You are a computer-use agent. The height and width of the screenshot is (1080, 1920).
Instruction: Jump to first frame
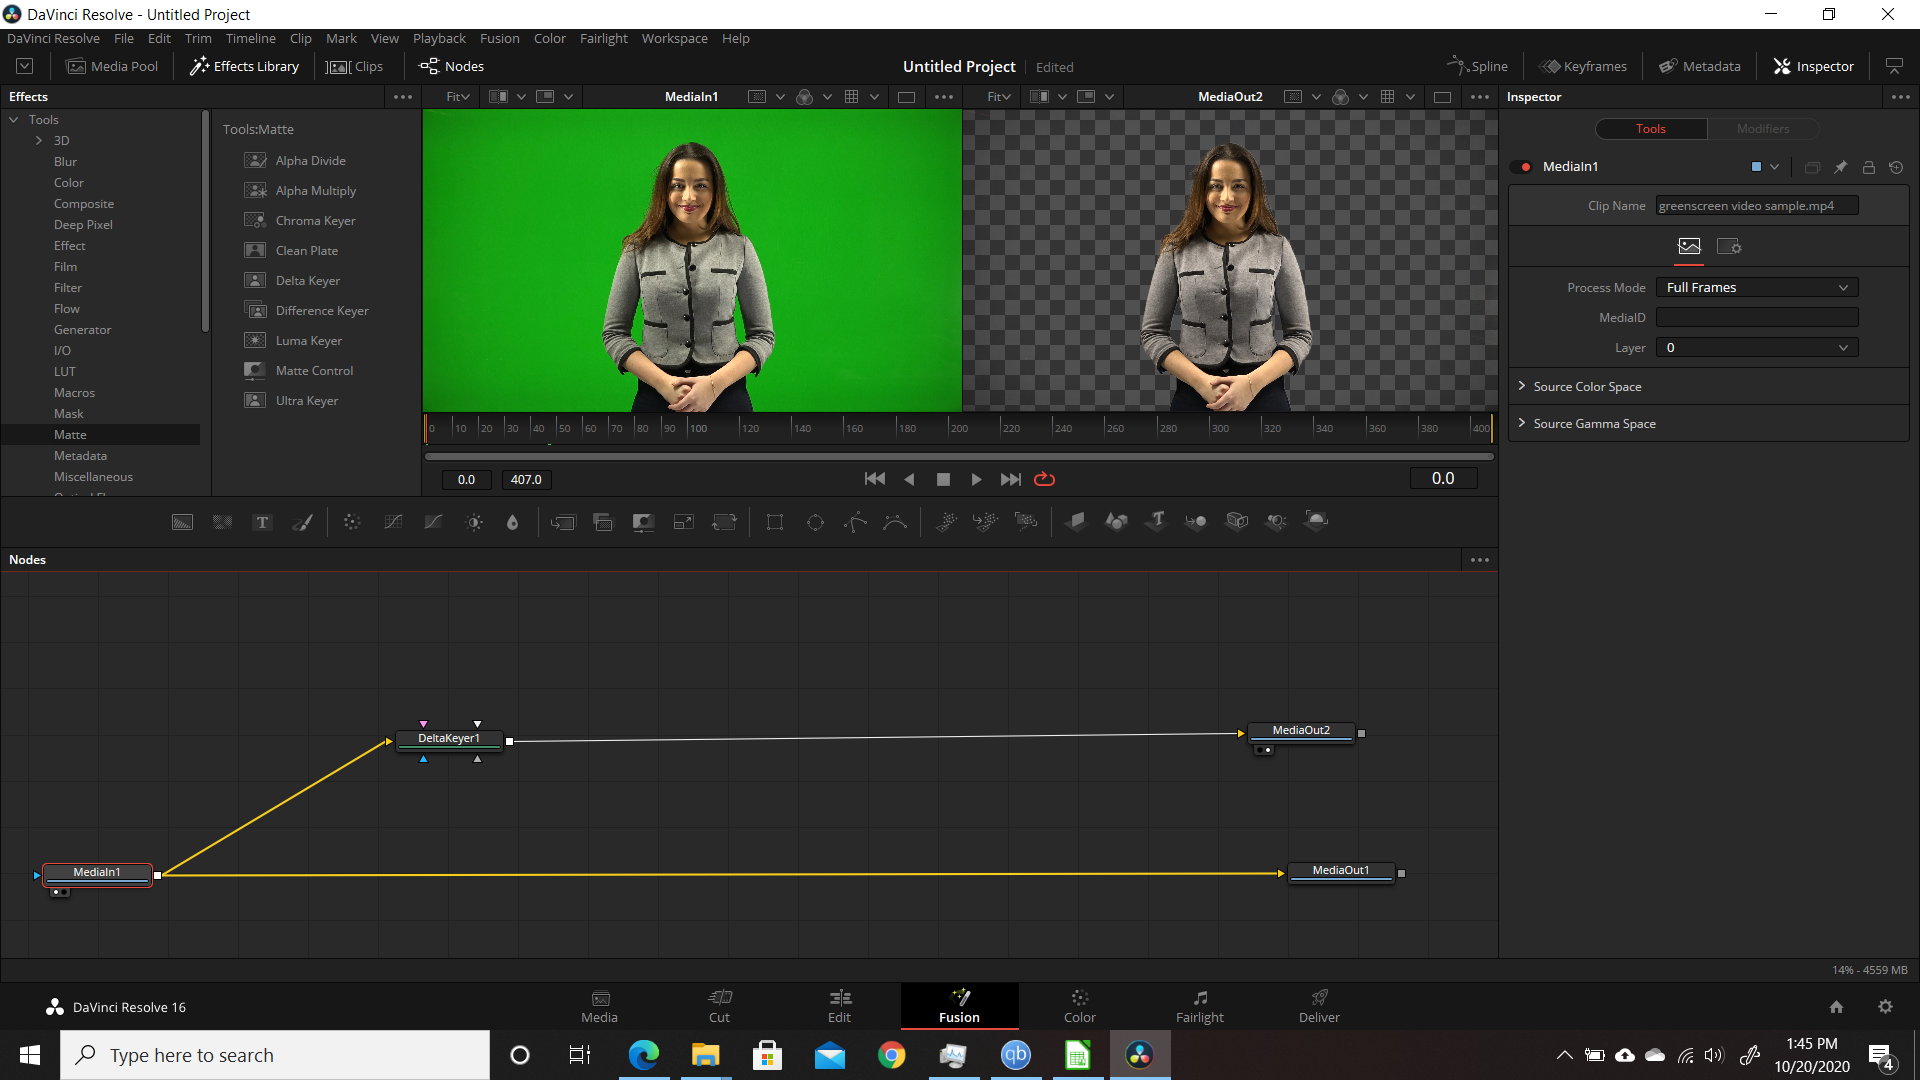(874, 479)
